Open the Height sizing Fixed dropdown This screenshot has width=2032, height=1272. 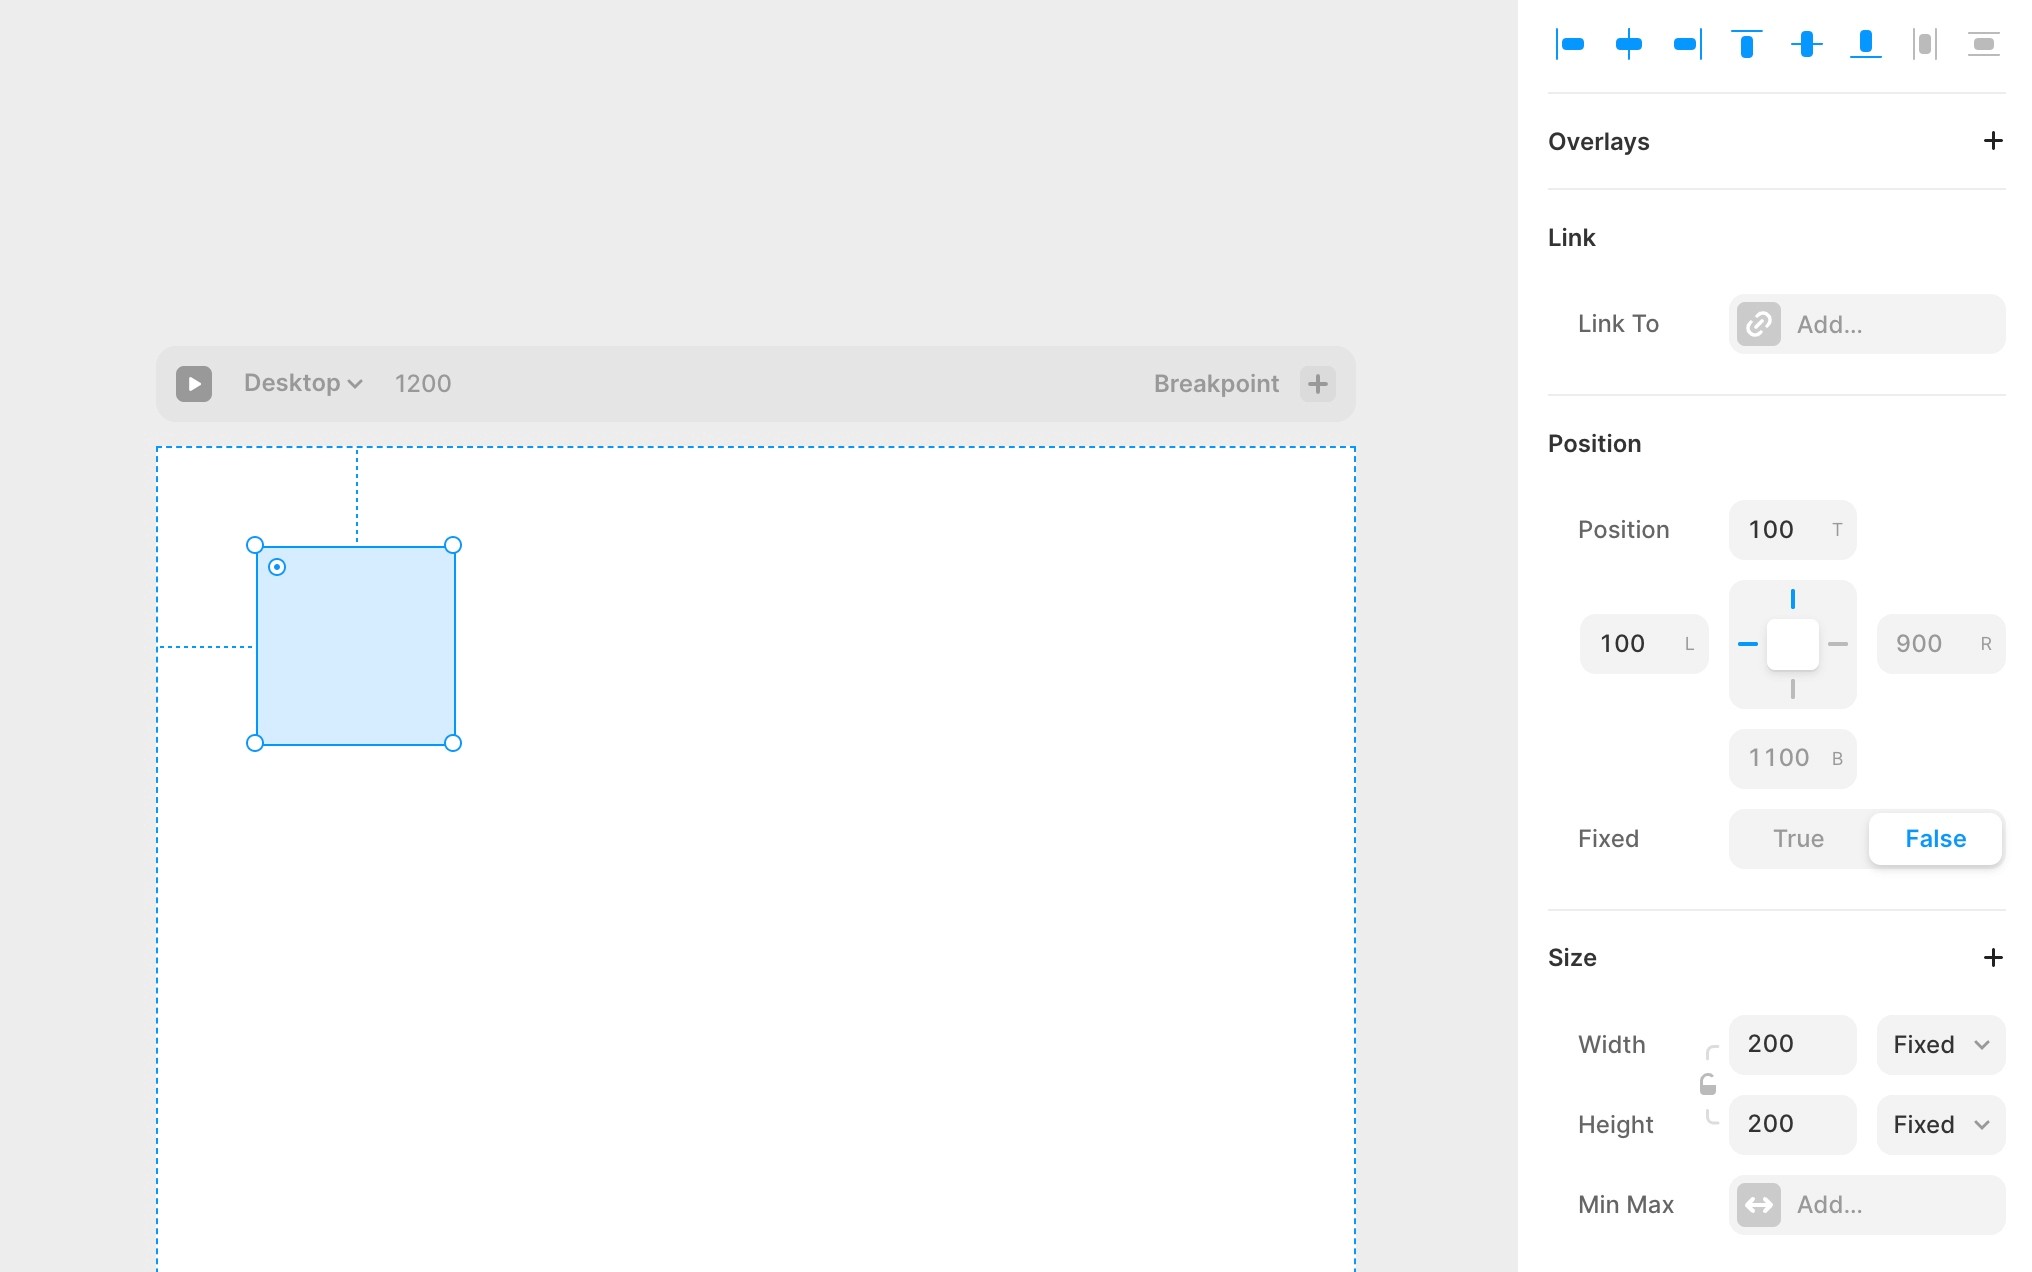point(1940,1125)
